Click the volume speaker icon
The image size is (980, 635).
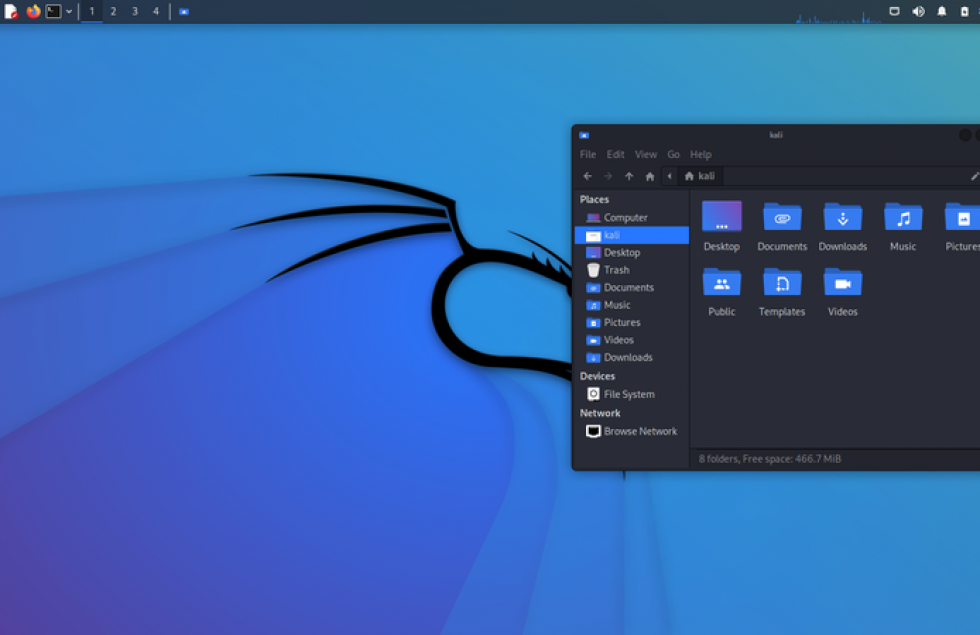tap(918, 11)
